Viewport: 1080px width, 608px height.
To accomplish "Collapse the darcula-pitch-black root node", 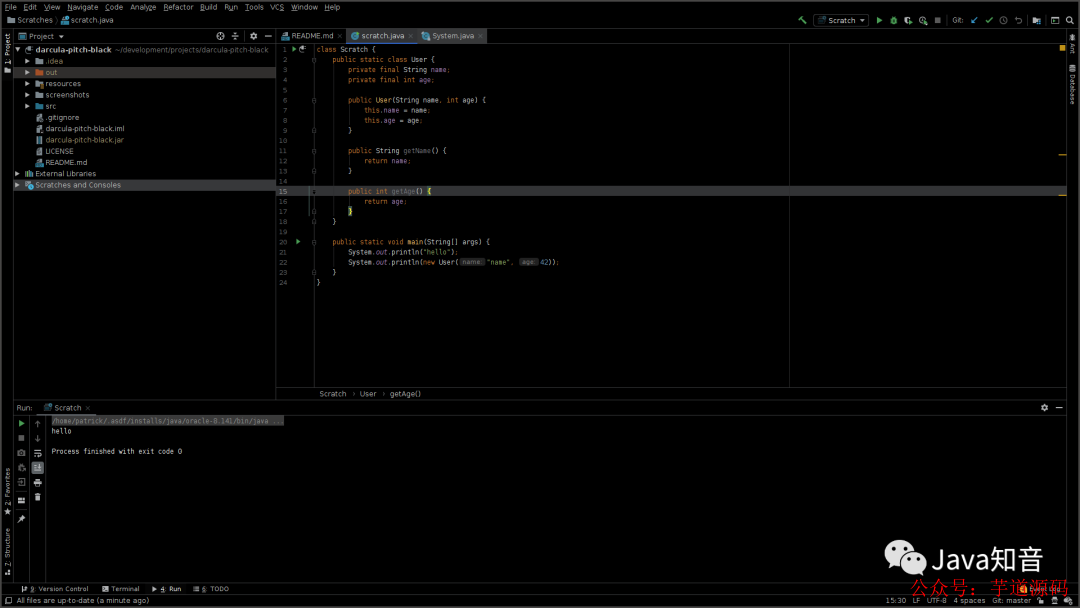I will coord(18,50).
